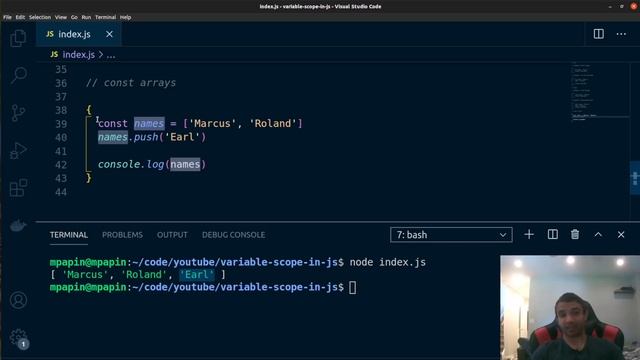
Task: Split the editor to the right
Action: point(598,34)
